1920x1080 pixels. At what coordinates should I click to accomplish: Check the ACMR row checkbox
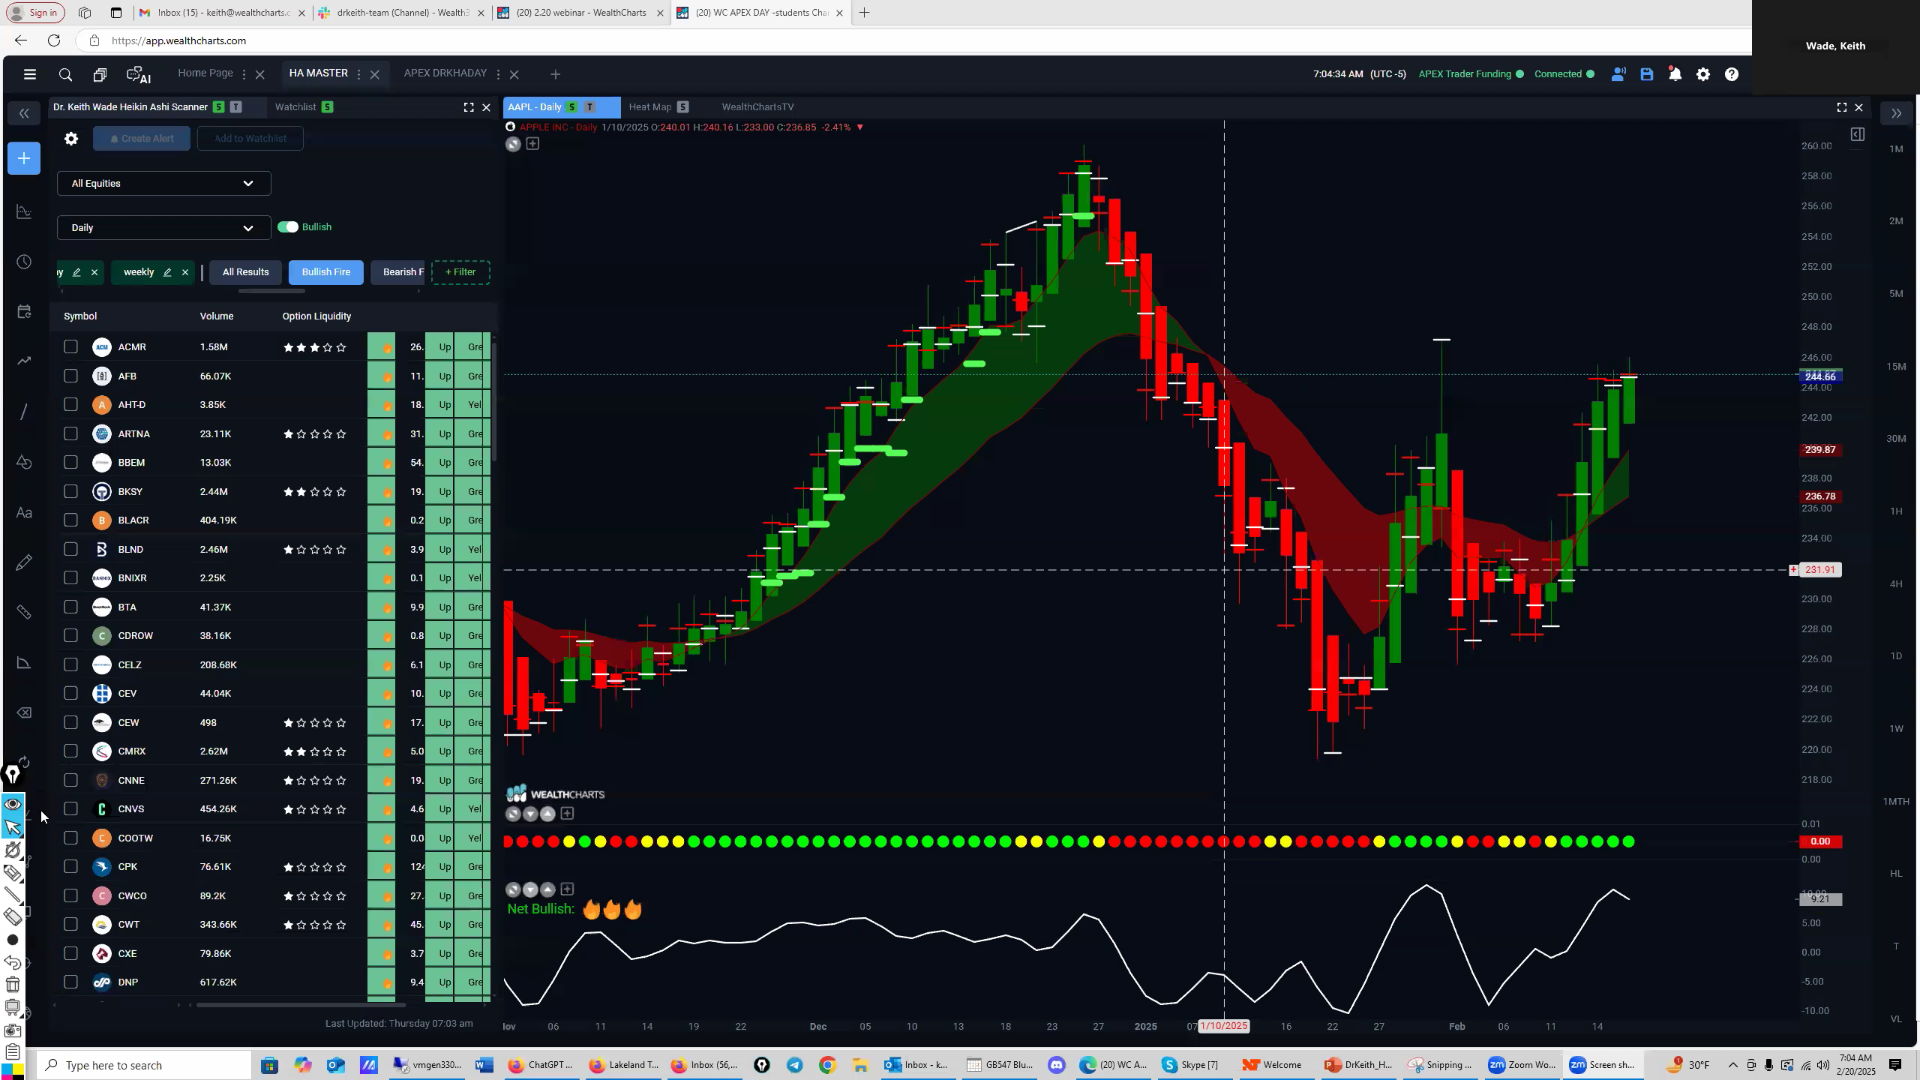point(70,347)
